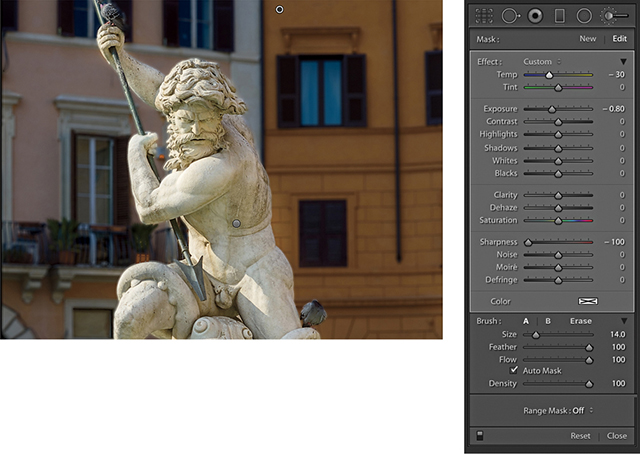This screenshot has width=640, height=454.
Task: Select the Crop Overlay grid tool
Action: [484, 15]
